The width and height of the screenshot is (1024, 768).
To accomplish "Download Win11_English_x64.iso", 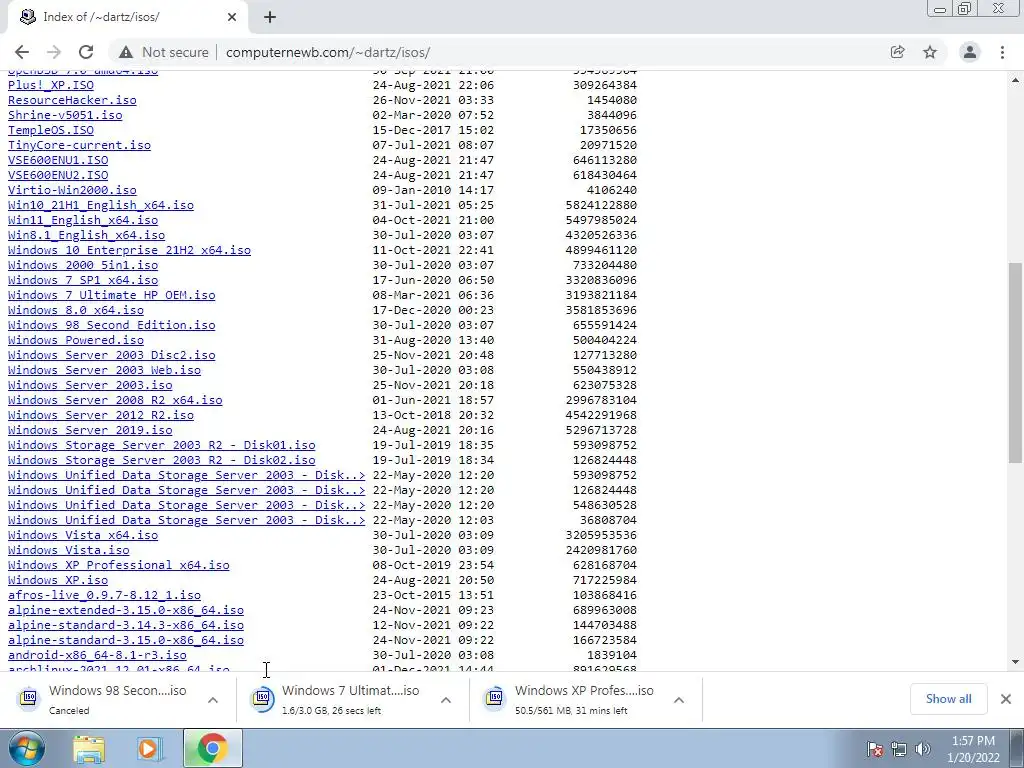I will coord(83,220).
